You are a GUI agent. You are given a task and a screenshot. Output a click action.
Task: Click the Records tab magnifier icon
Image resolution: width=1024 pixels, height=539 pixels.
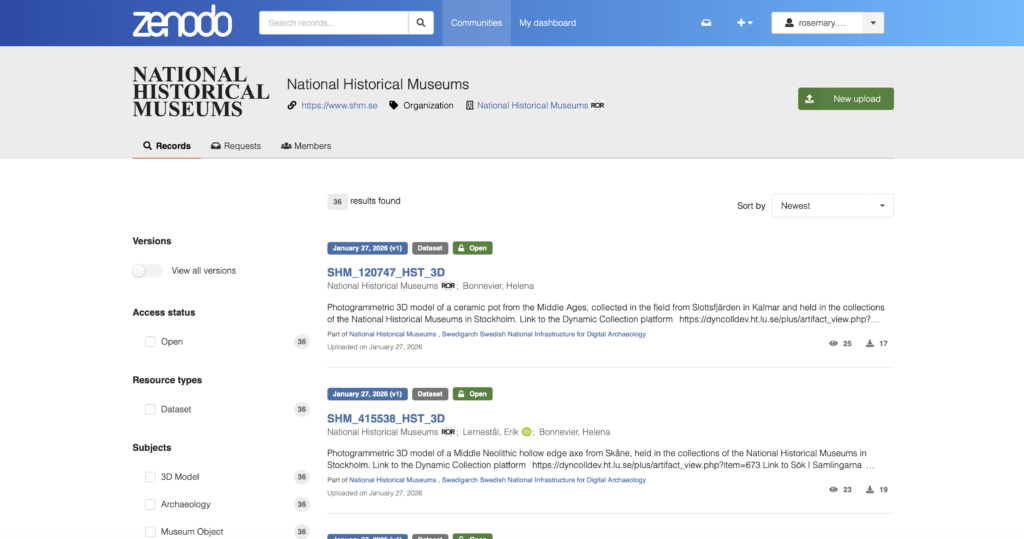coord(148,146)
